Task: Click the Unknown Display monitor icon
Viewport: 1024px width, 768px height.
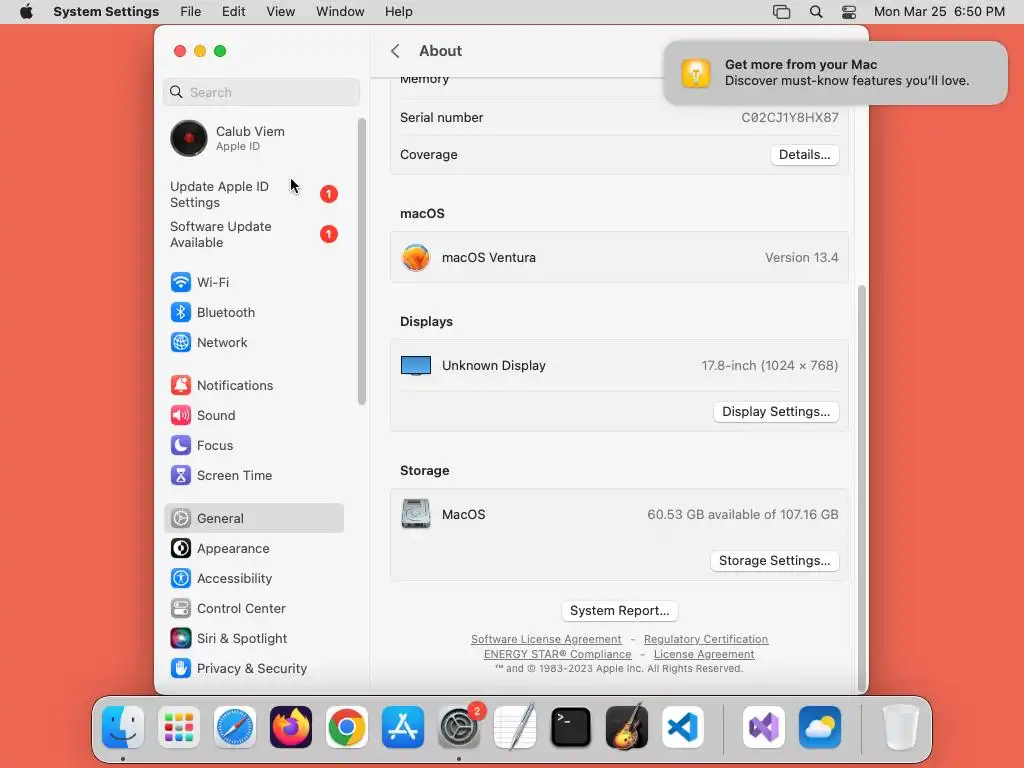Action: [416, 366]
